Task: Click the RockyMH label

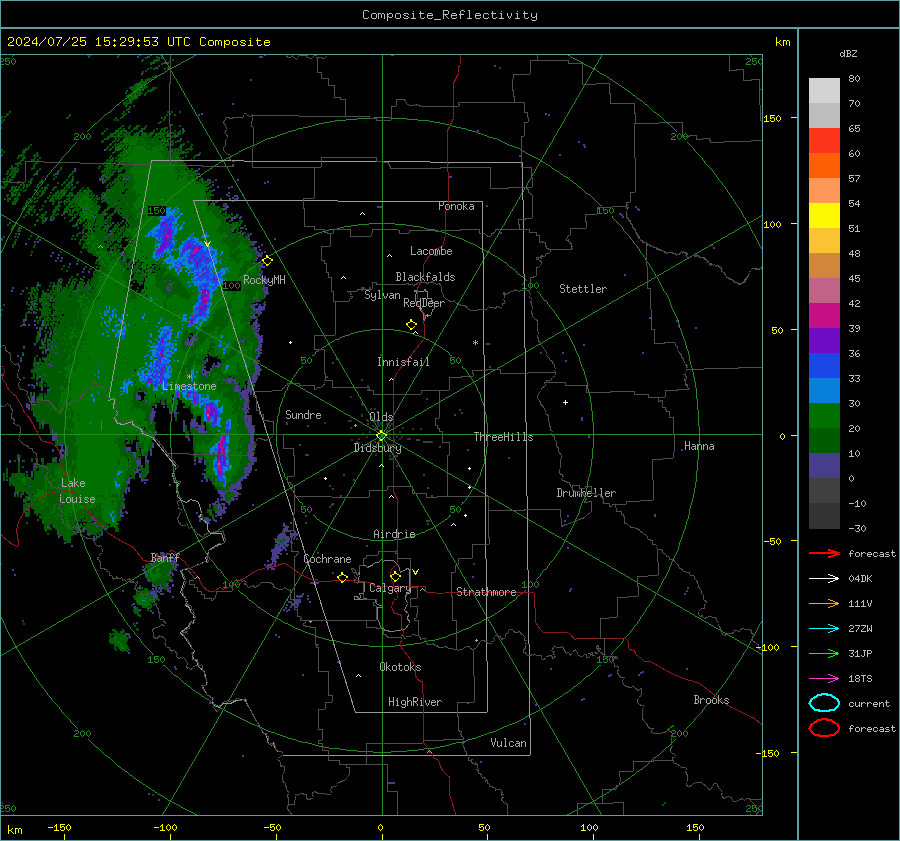Action: point(264,280)
